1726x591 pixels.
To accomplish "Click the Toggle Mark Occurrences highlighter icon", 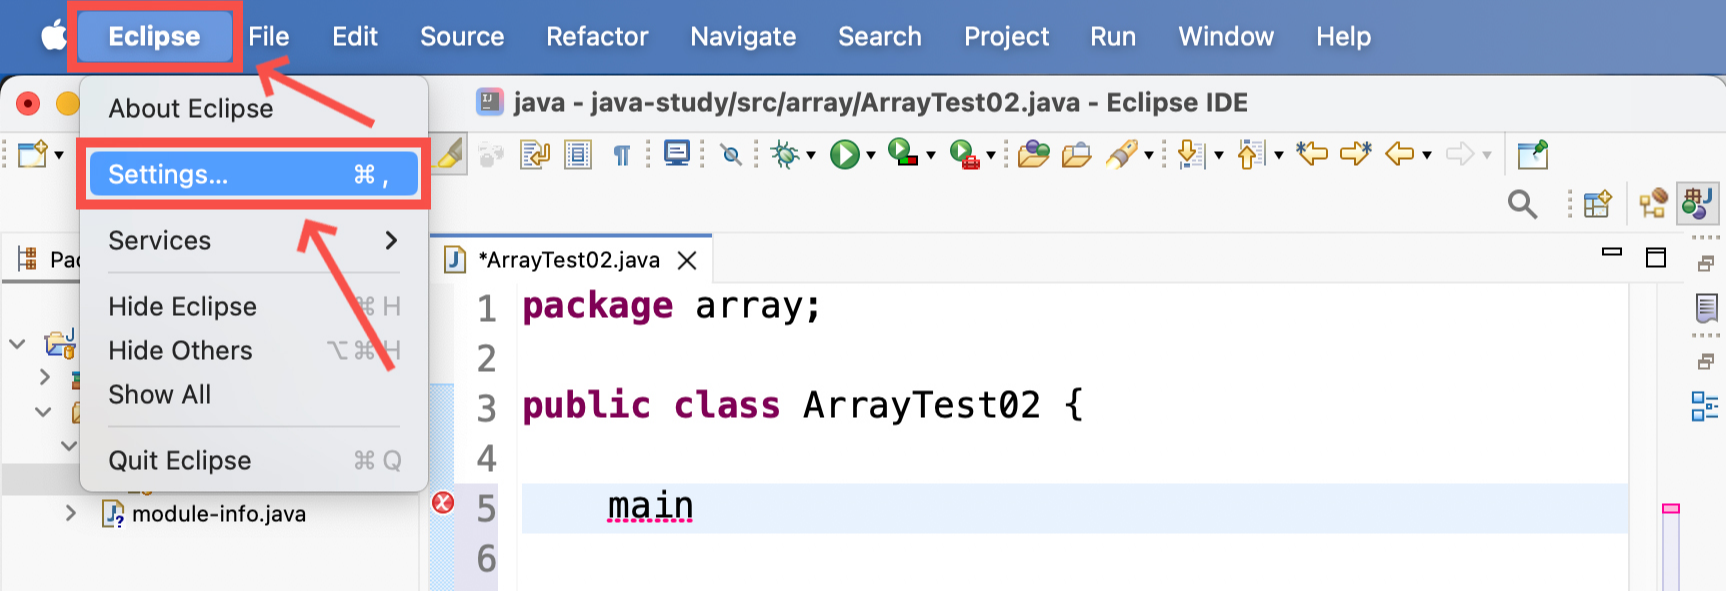I will pos(450,154).
